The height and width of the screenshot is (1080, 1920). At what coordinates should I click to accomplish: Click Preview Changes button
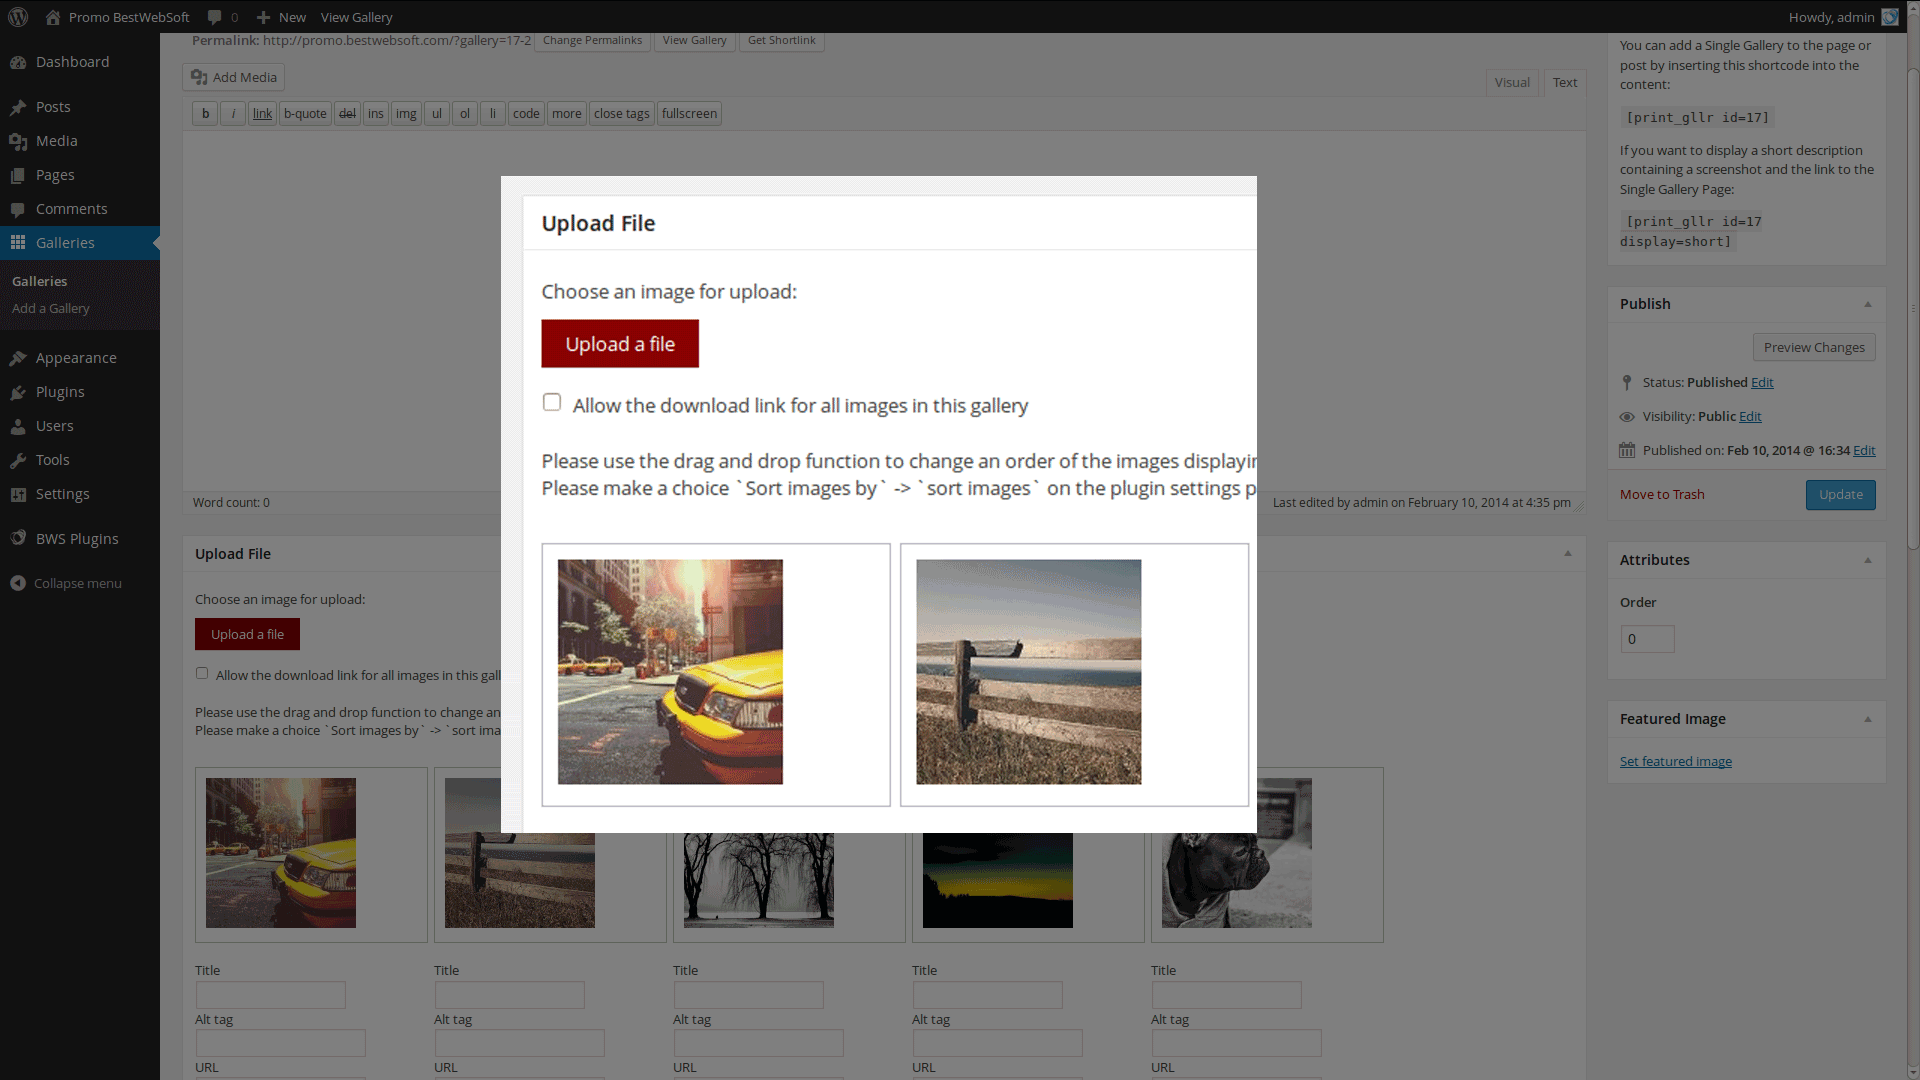pyautogui.click(x=1814, y=347)
